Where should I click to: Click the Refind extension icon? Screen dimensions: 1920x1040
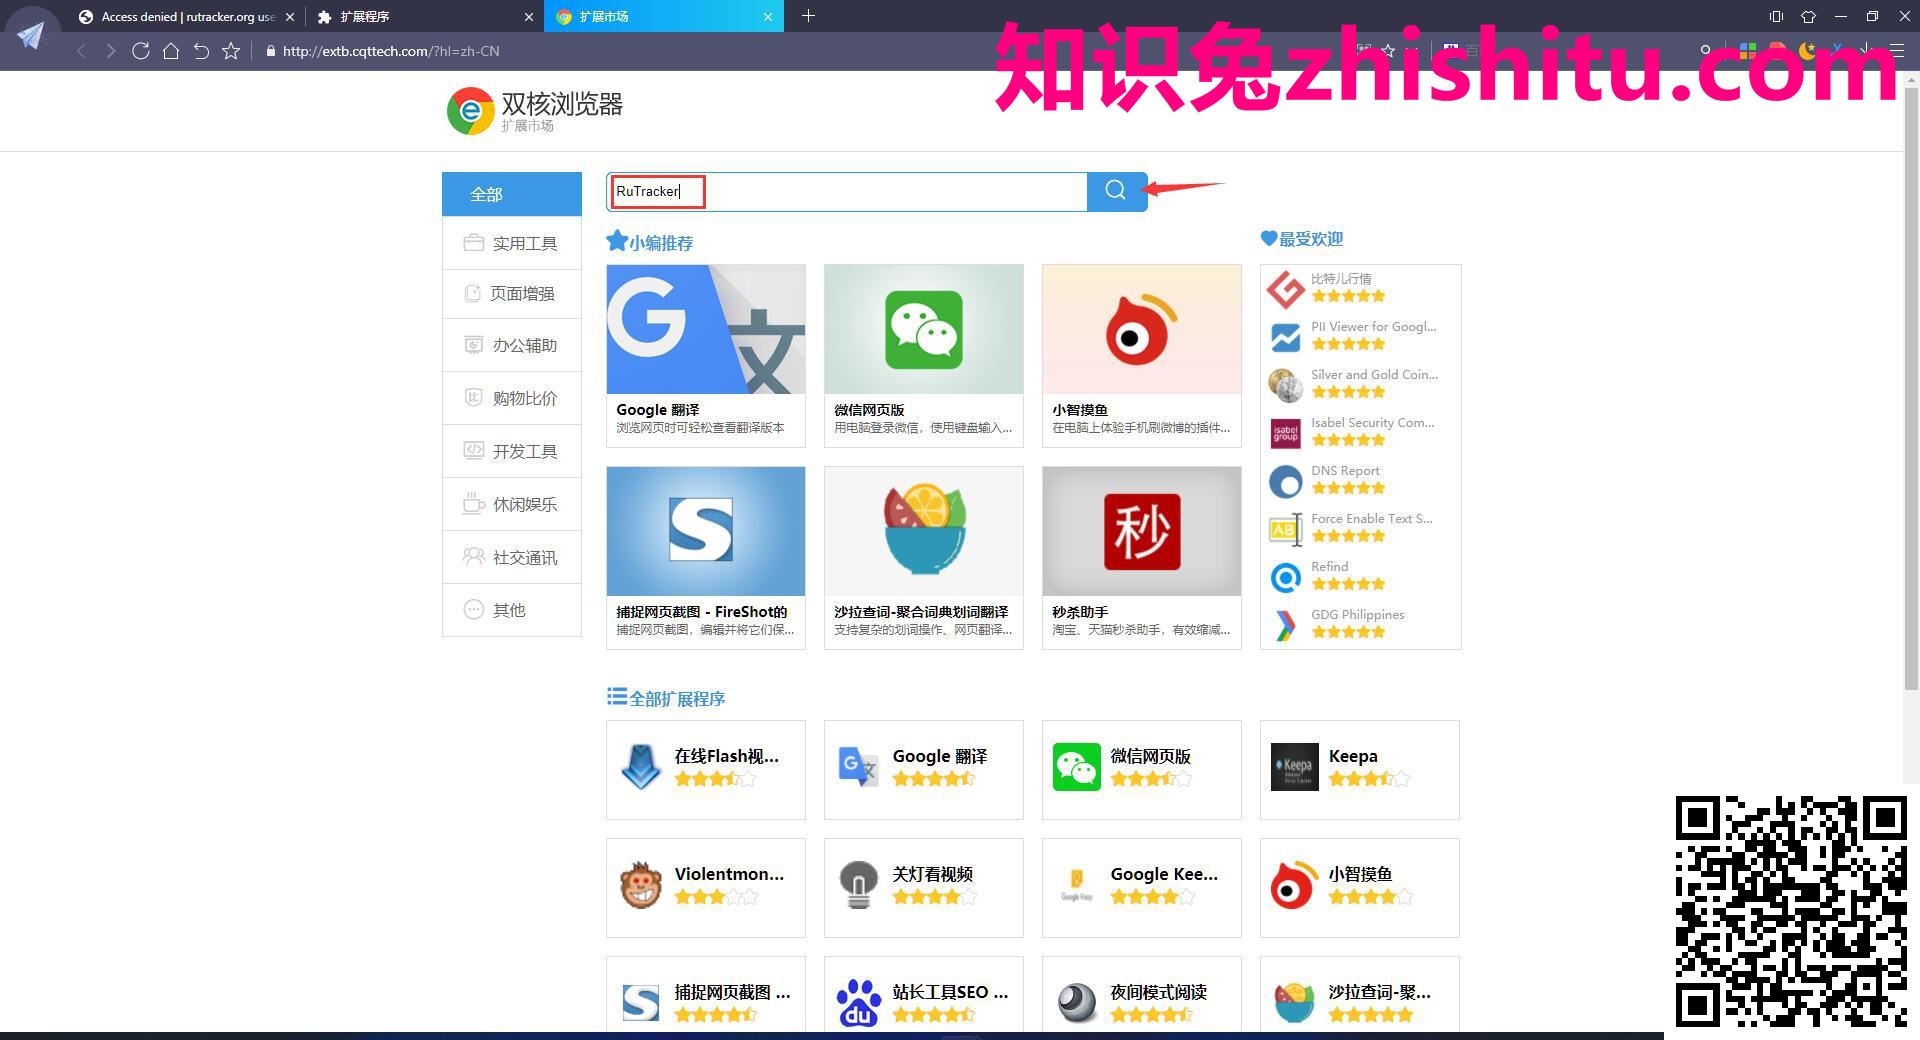tap(1285, 577)
